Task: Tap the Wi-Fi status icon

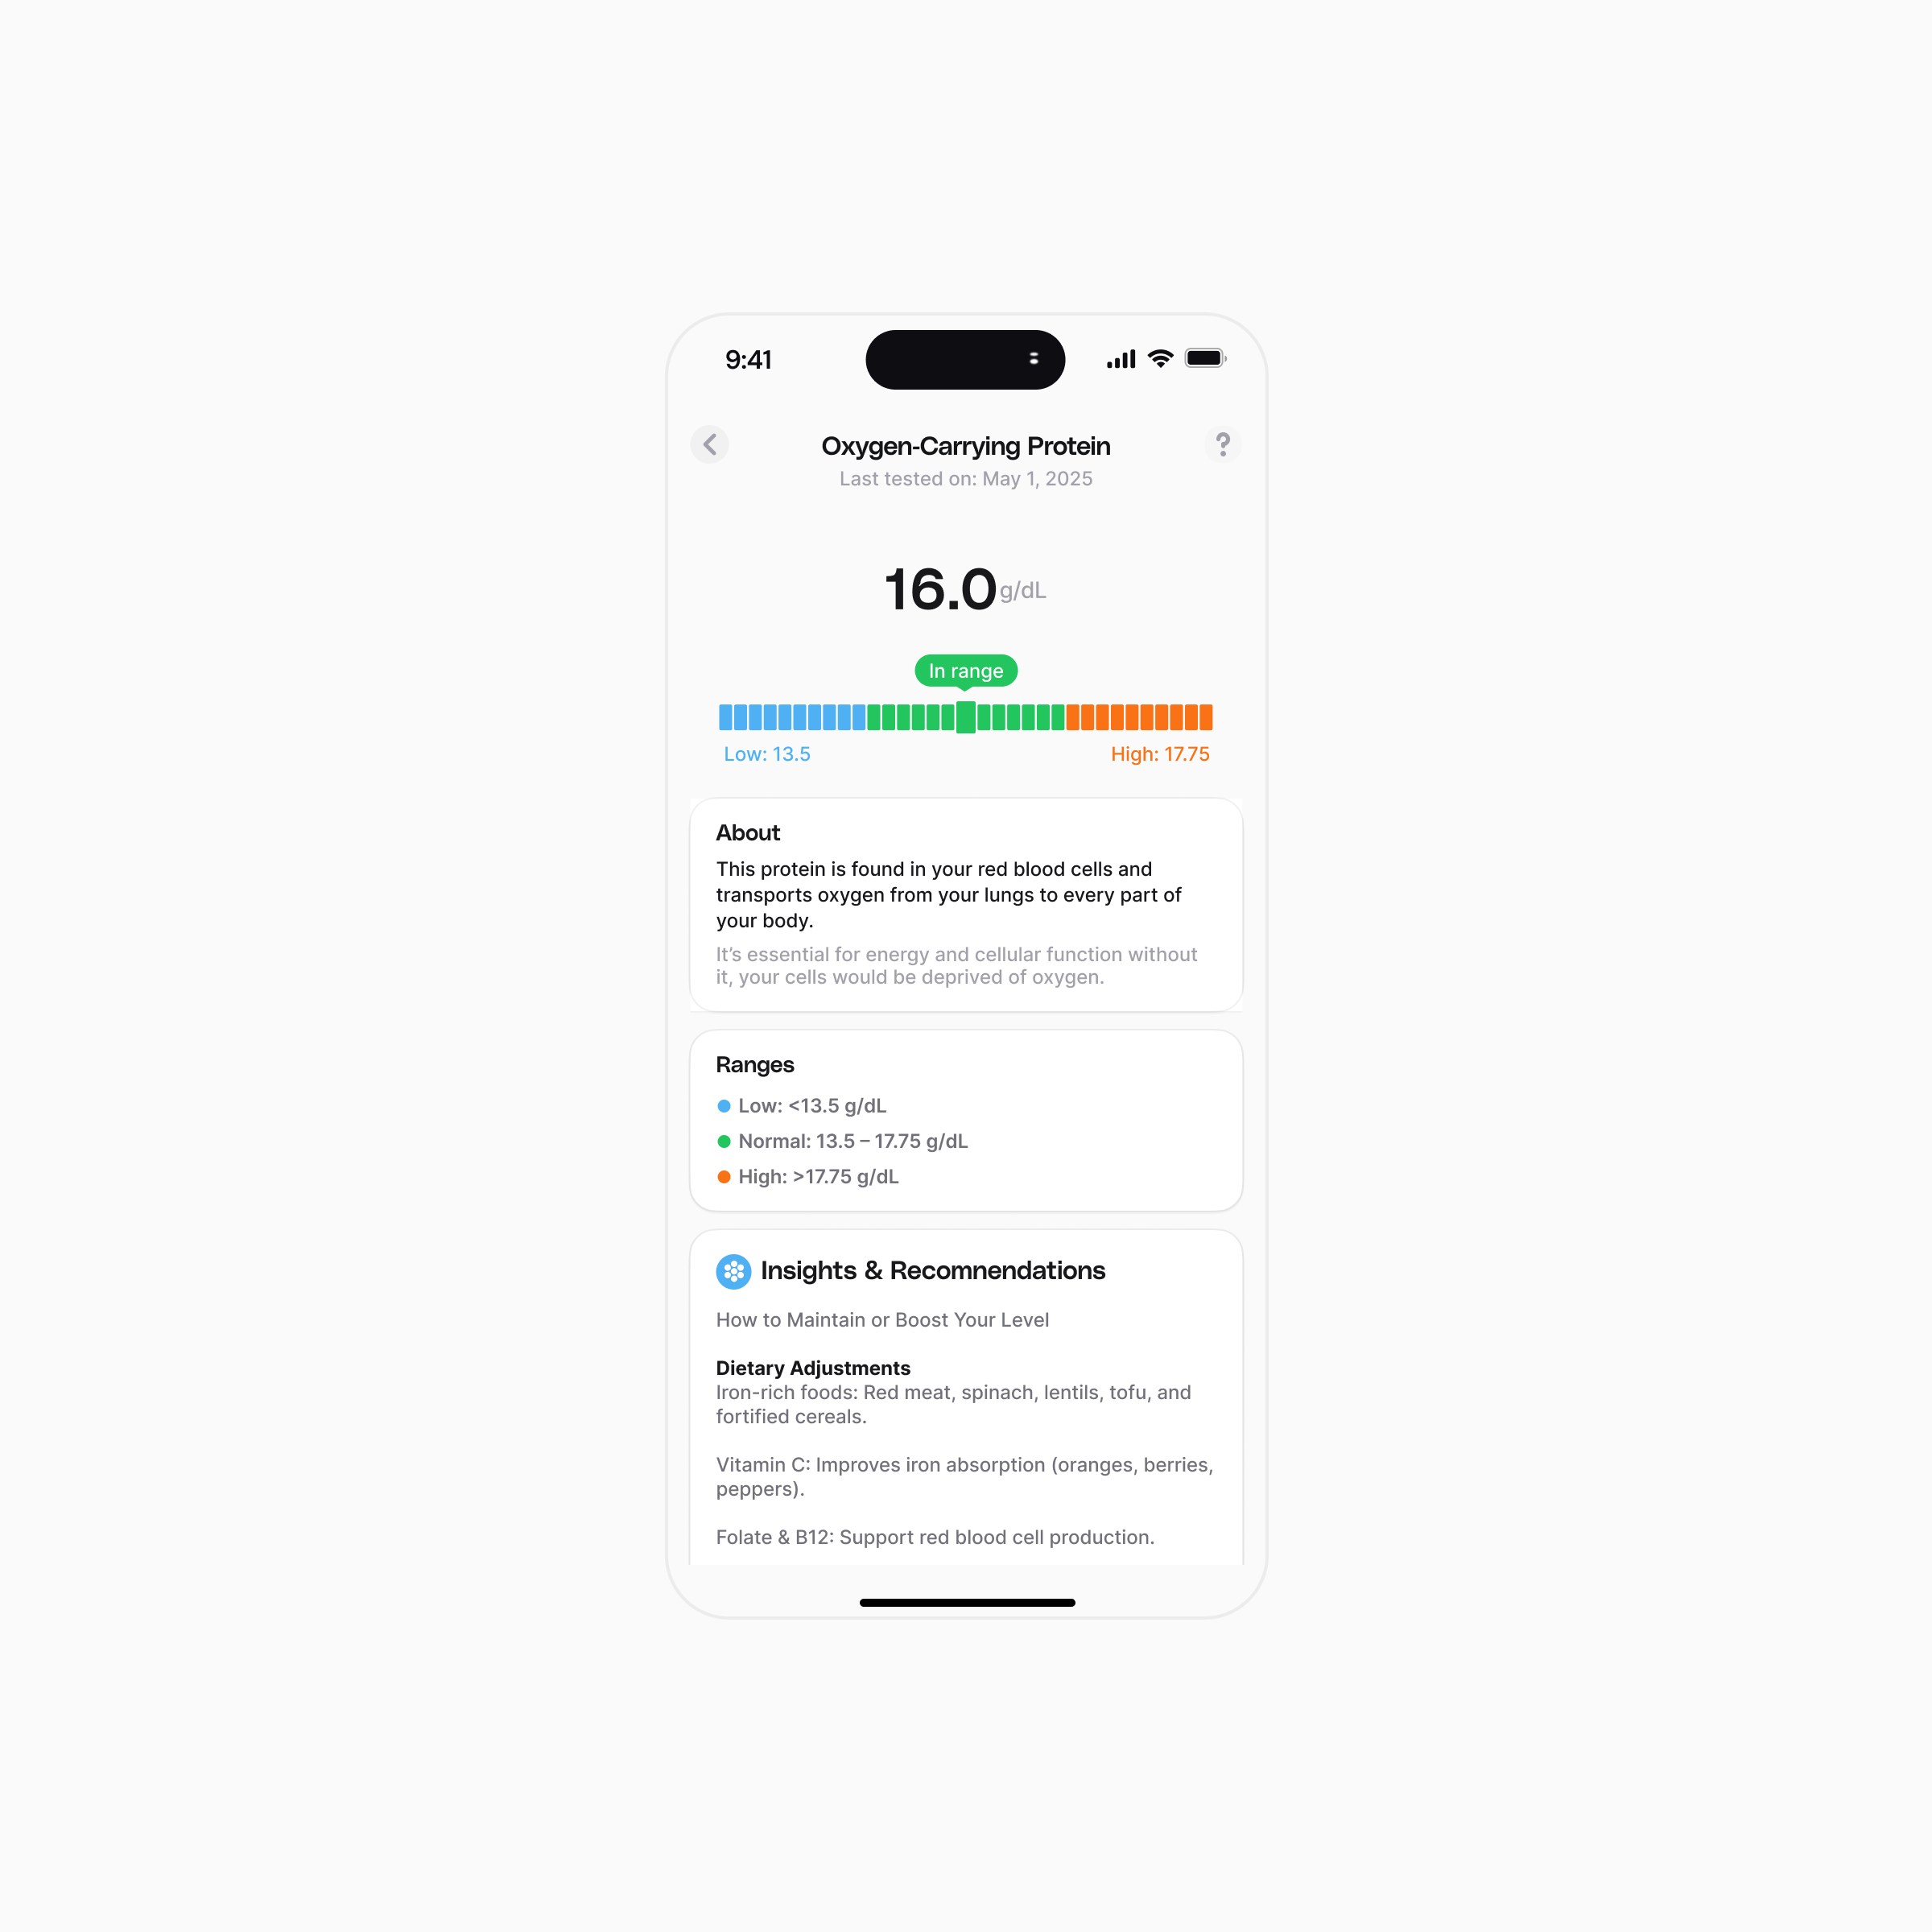Action: click(x=1160, y=359)
